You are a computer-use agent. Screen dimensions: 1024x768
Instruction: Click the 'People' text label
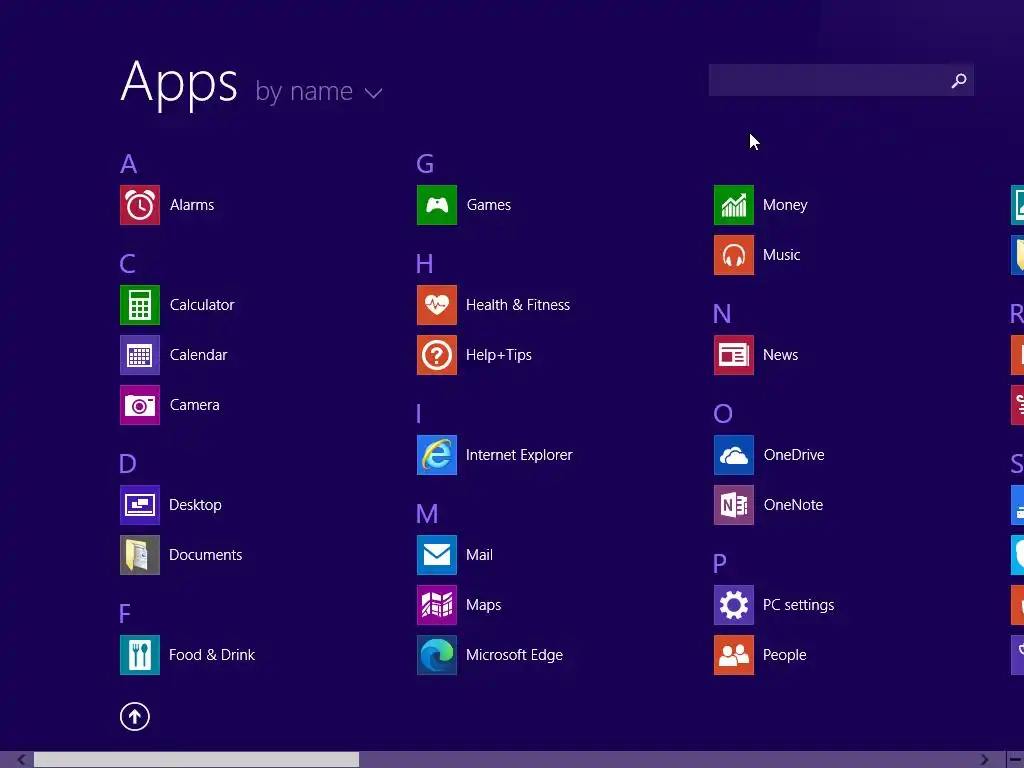click(784, 655)
